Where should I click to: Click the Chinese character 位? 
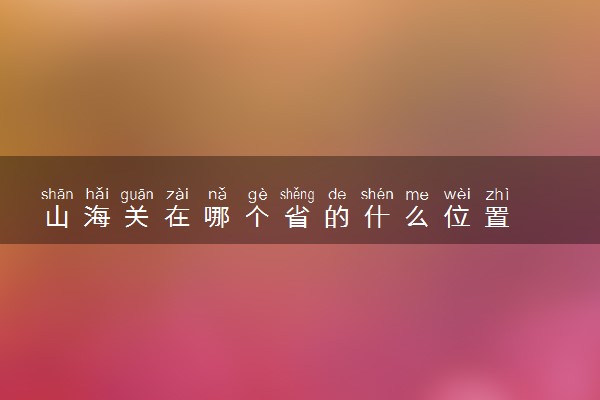point(457,217)
